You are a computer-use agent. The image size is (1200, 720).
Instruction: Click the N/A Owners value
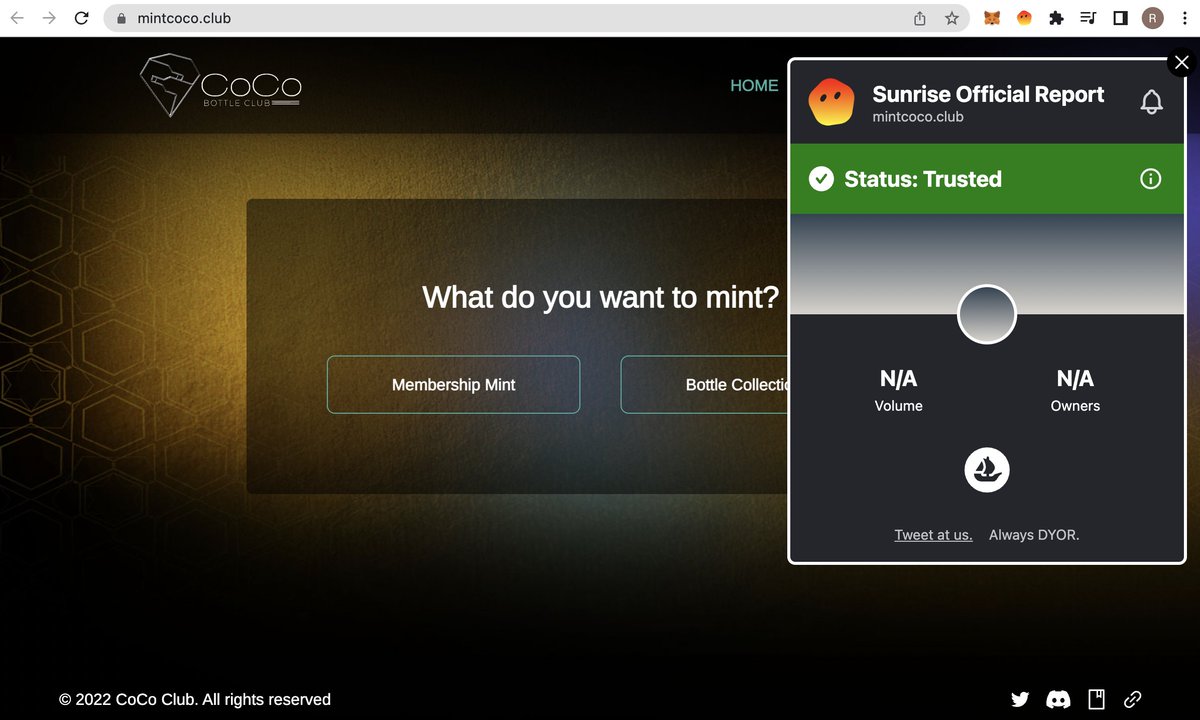[x=1075, y=378]
